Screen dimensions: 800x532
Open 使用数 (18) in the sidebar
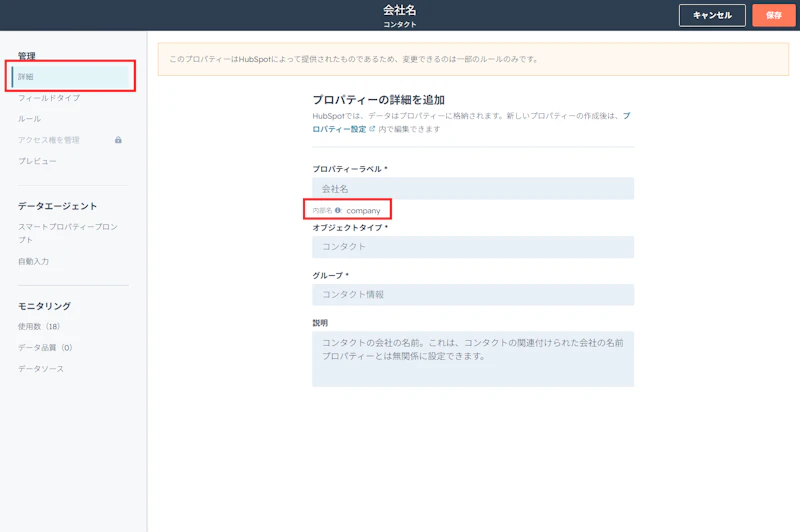click(x=39, y=326)
